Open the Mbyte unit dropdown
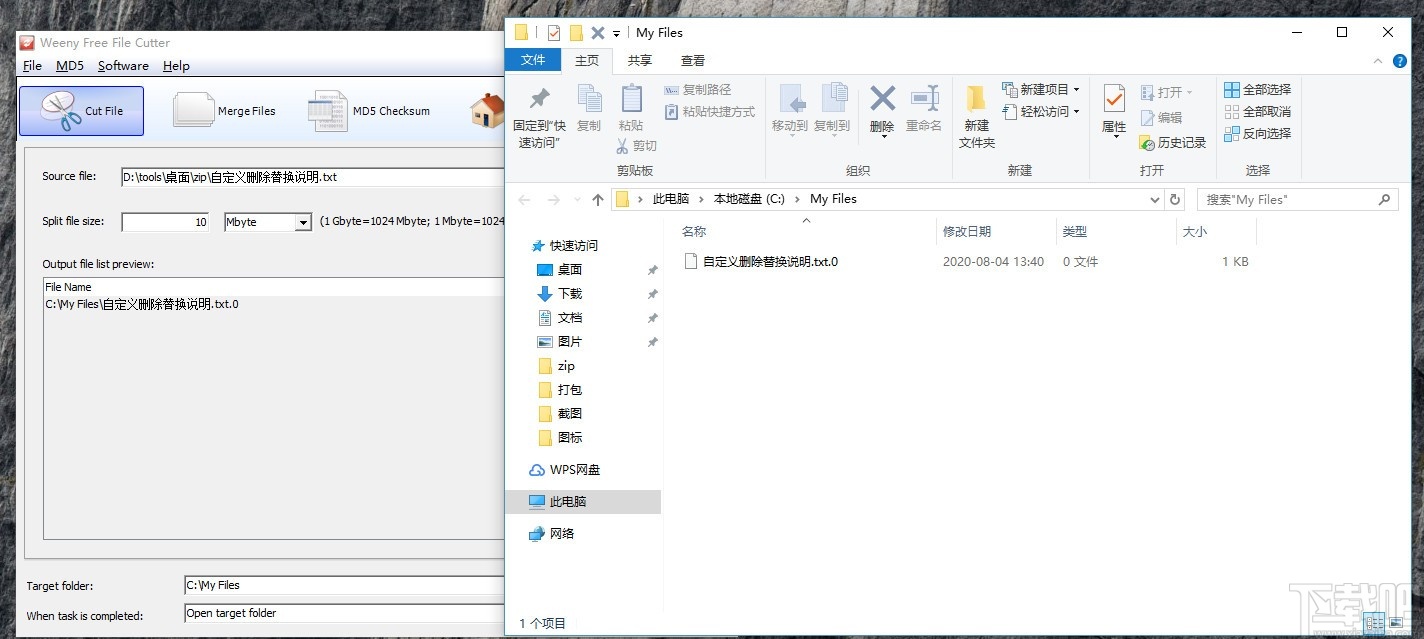1424x639 pixels. coord(303,221)
